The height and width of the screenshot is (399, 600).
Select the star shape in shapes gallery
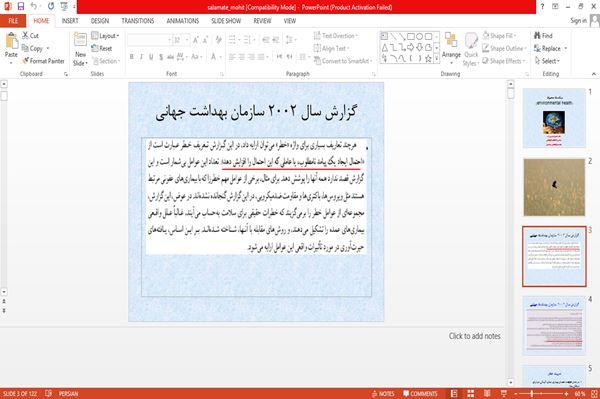429,59
